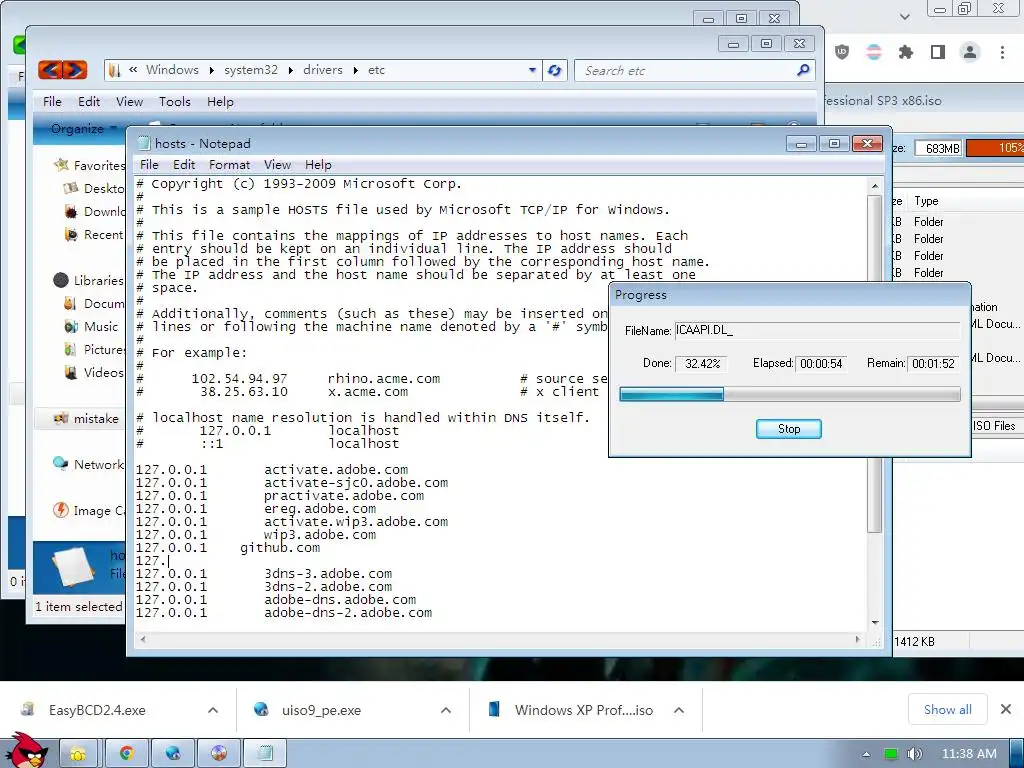The height and width of the screenshot is (768, 1024).
Task: Select Recent Places in navigation pane
Action: (93, 234)
